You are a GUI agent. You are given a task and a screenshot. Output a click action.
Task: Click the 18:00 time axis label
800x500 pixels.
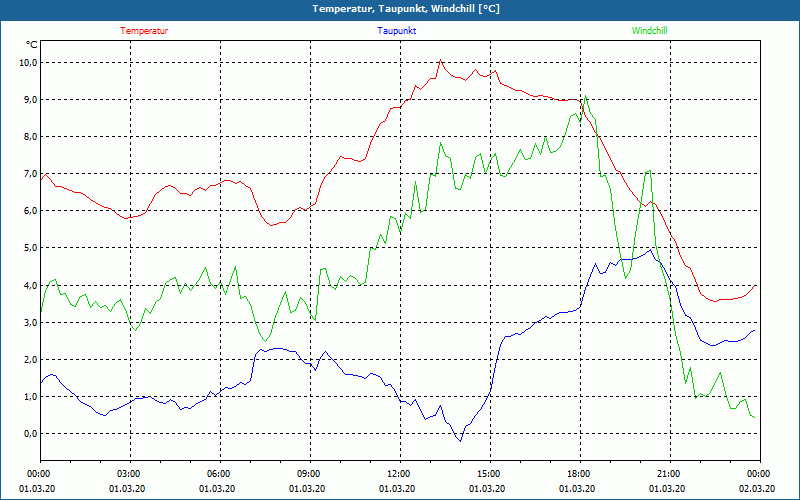click(580, 474)
